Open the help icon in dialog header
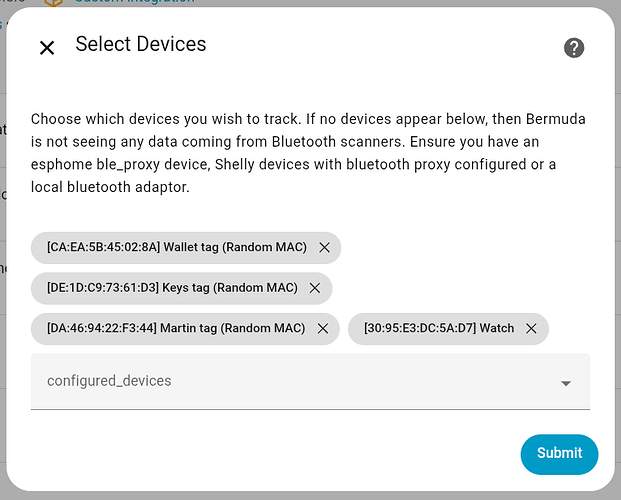621x500 pixels. pos(573,48)
